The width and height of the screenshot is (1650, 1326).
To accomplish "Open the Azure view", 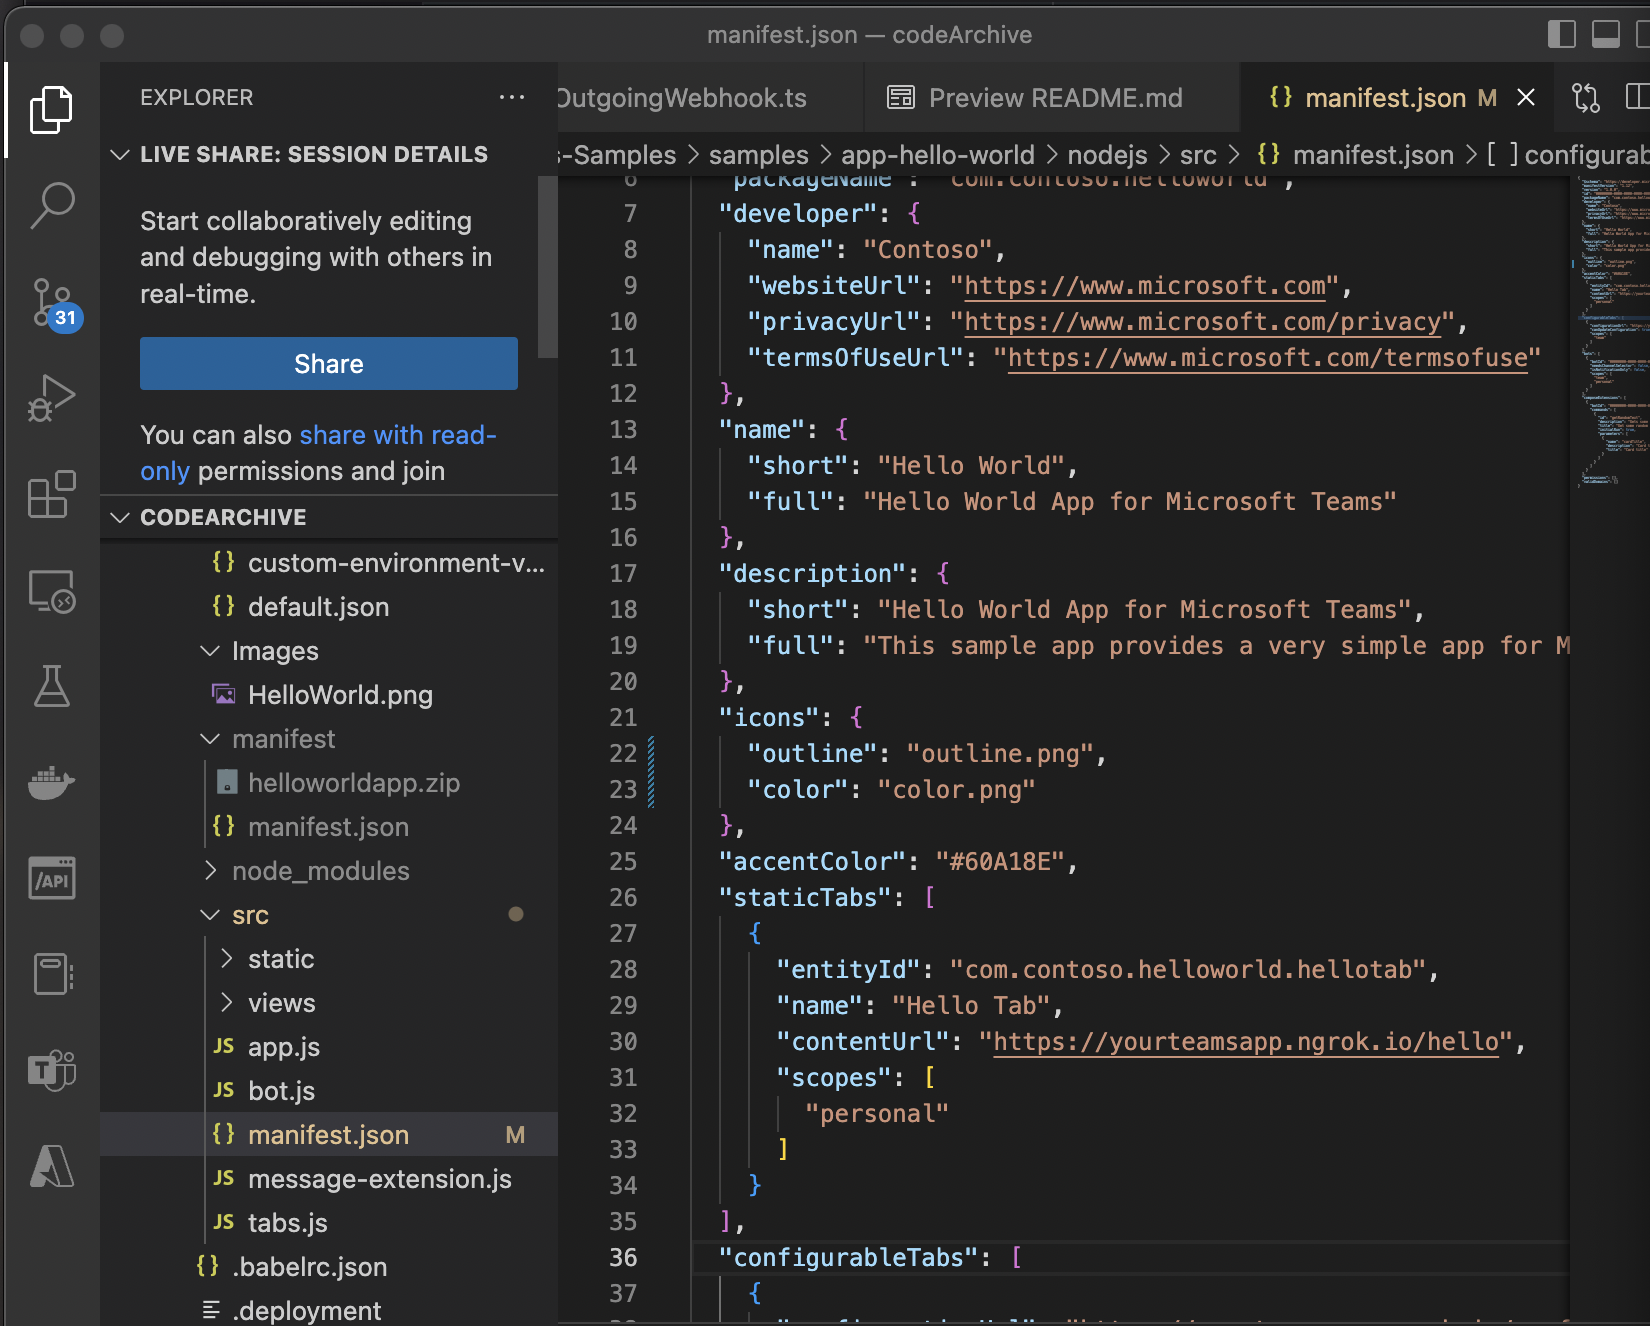I will coord(51,1166).
